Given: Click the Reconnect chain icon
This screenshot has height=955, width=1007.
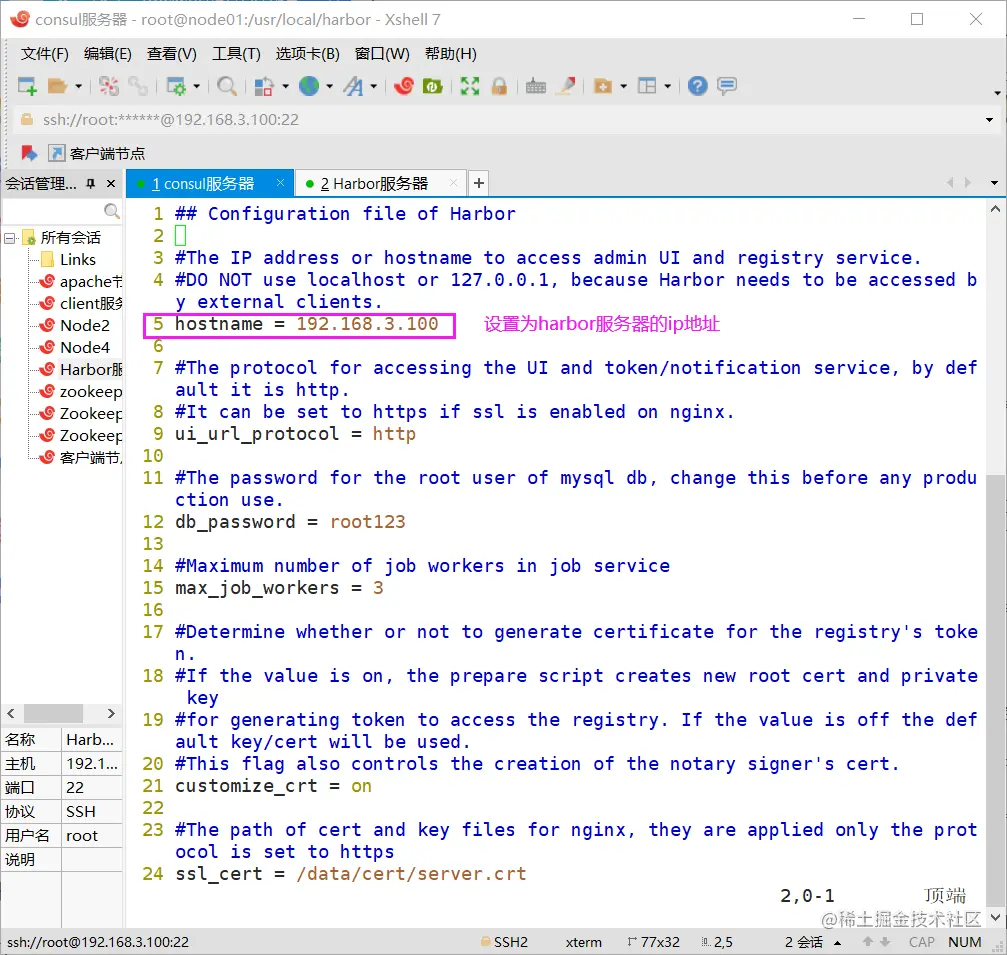Looking at the screenshot, I should click(x=138, y=85).
